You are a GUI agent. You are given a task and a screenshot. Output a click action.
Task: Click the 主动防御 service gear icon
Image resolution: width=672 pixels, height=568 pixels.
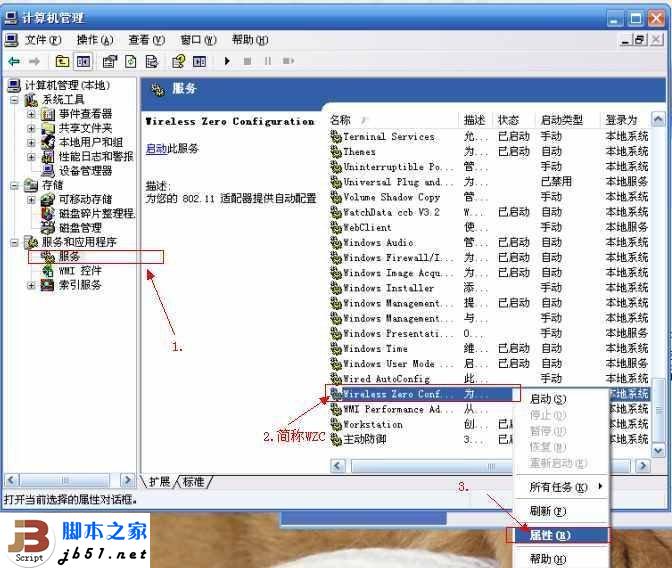(x=336, y=439)
